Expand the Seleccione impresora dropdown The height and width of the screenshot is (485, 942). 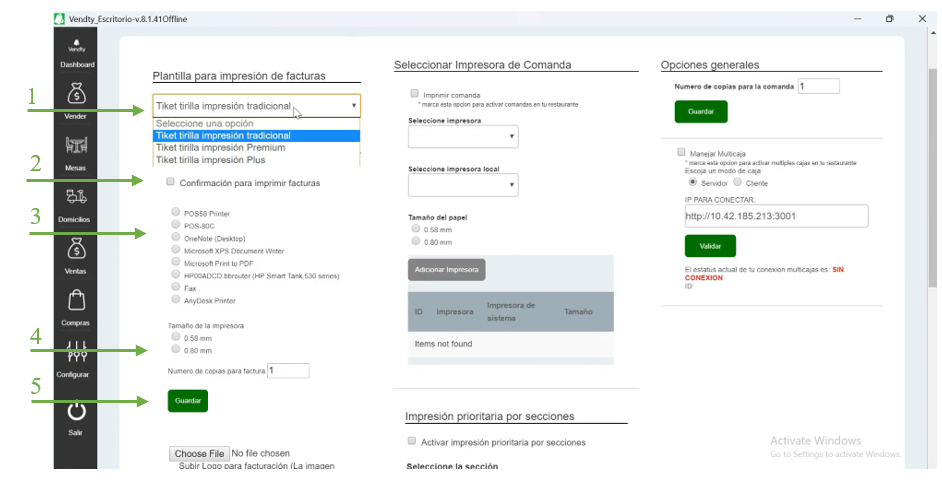pyautogui.click(x=463, y=136)
